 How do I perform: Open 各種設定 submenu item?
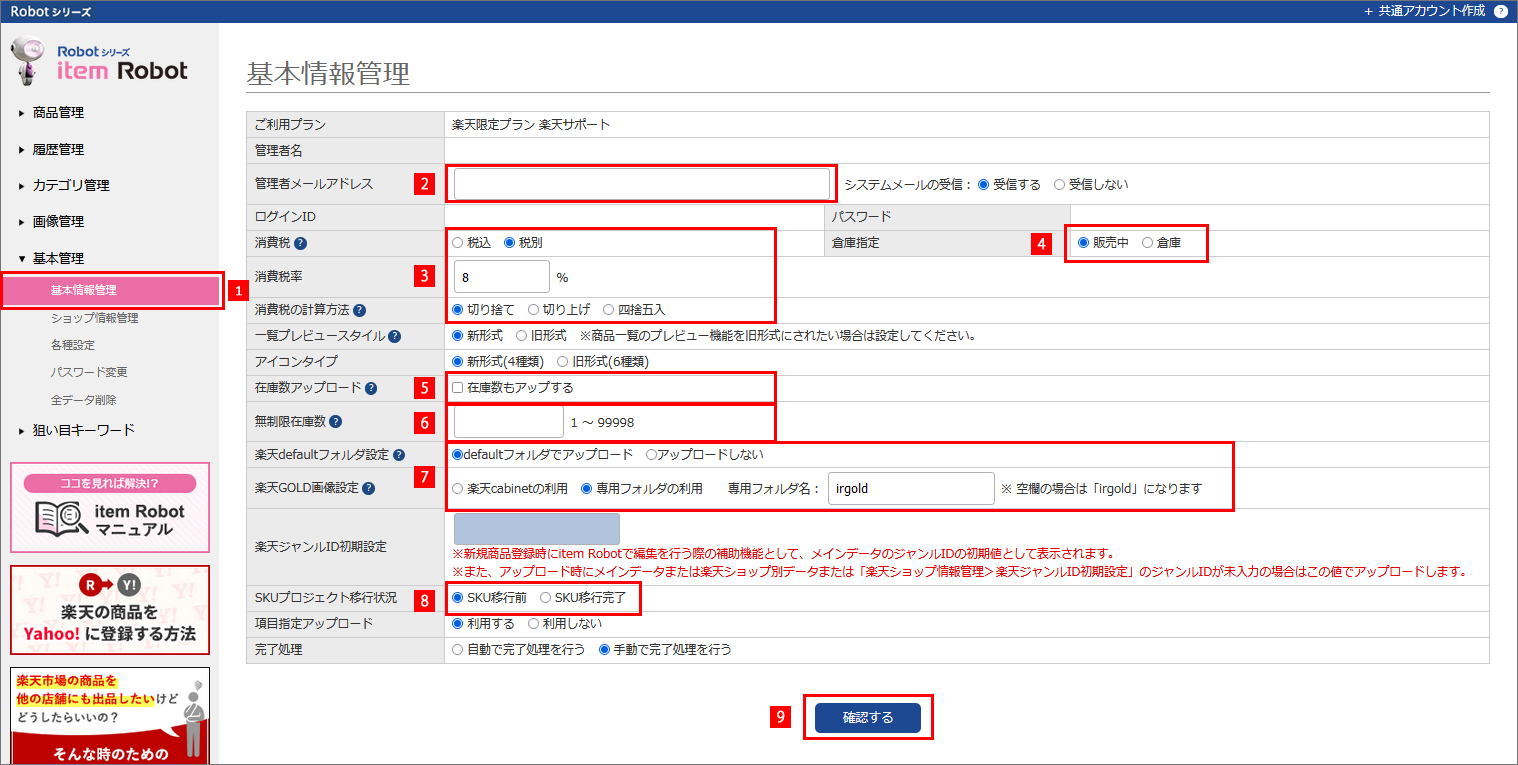pos(73,346)
